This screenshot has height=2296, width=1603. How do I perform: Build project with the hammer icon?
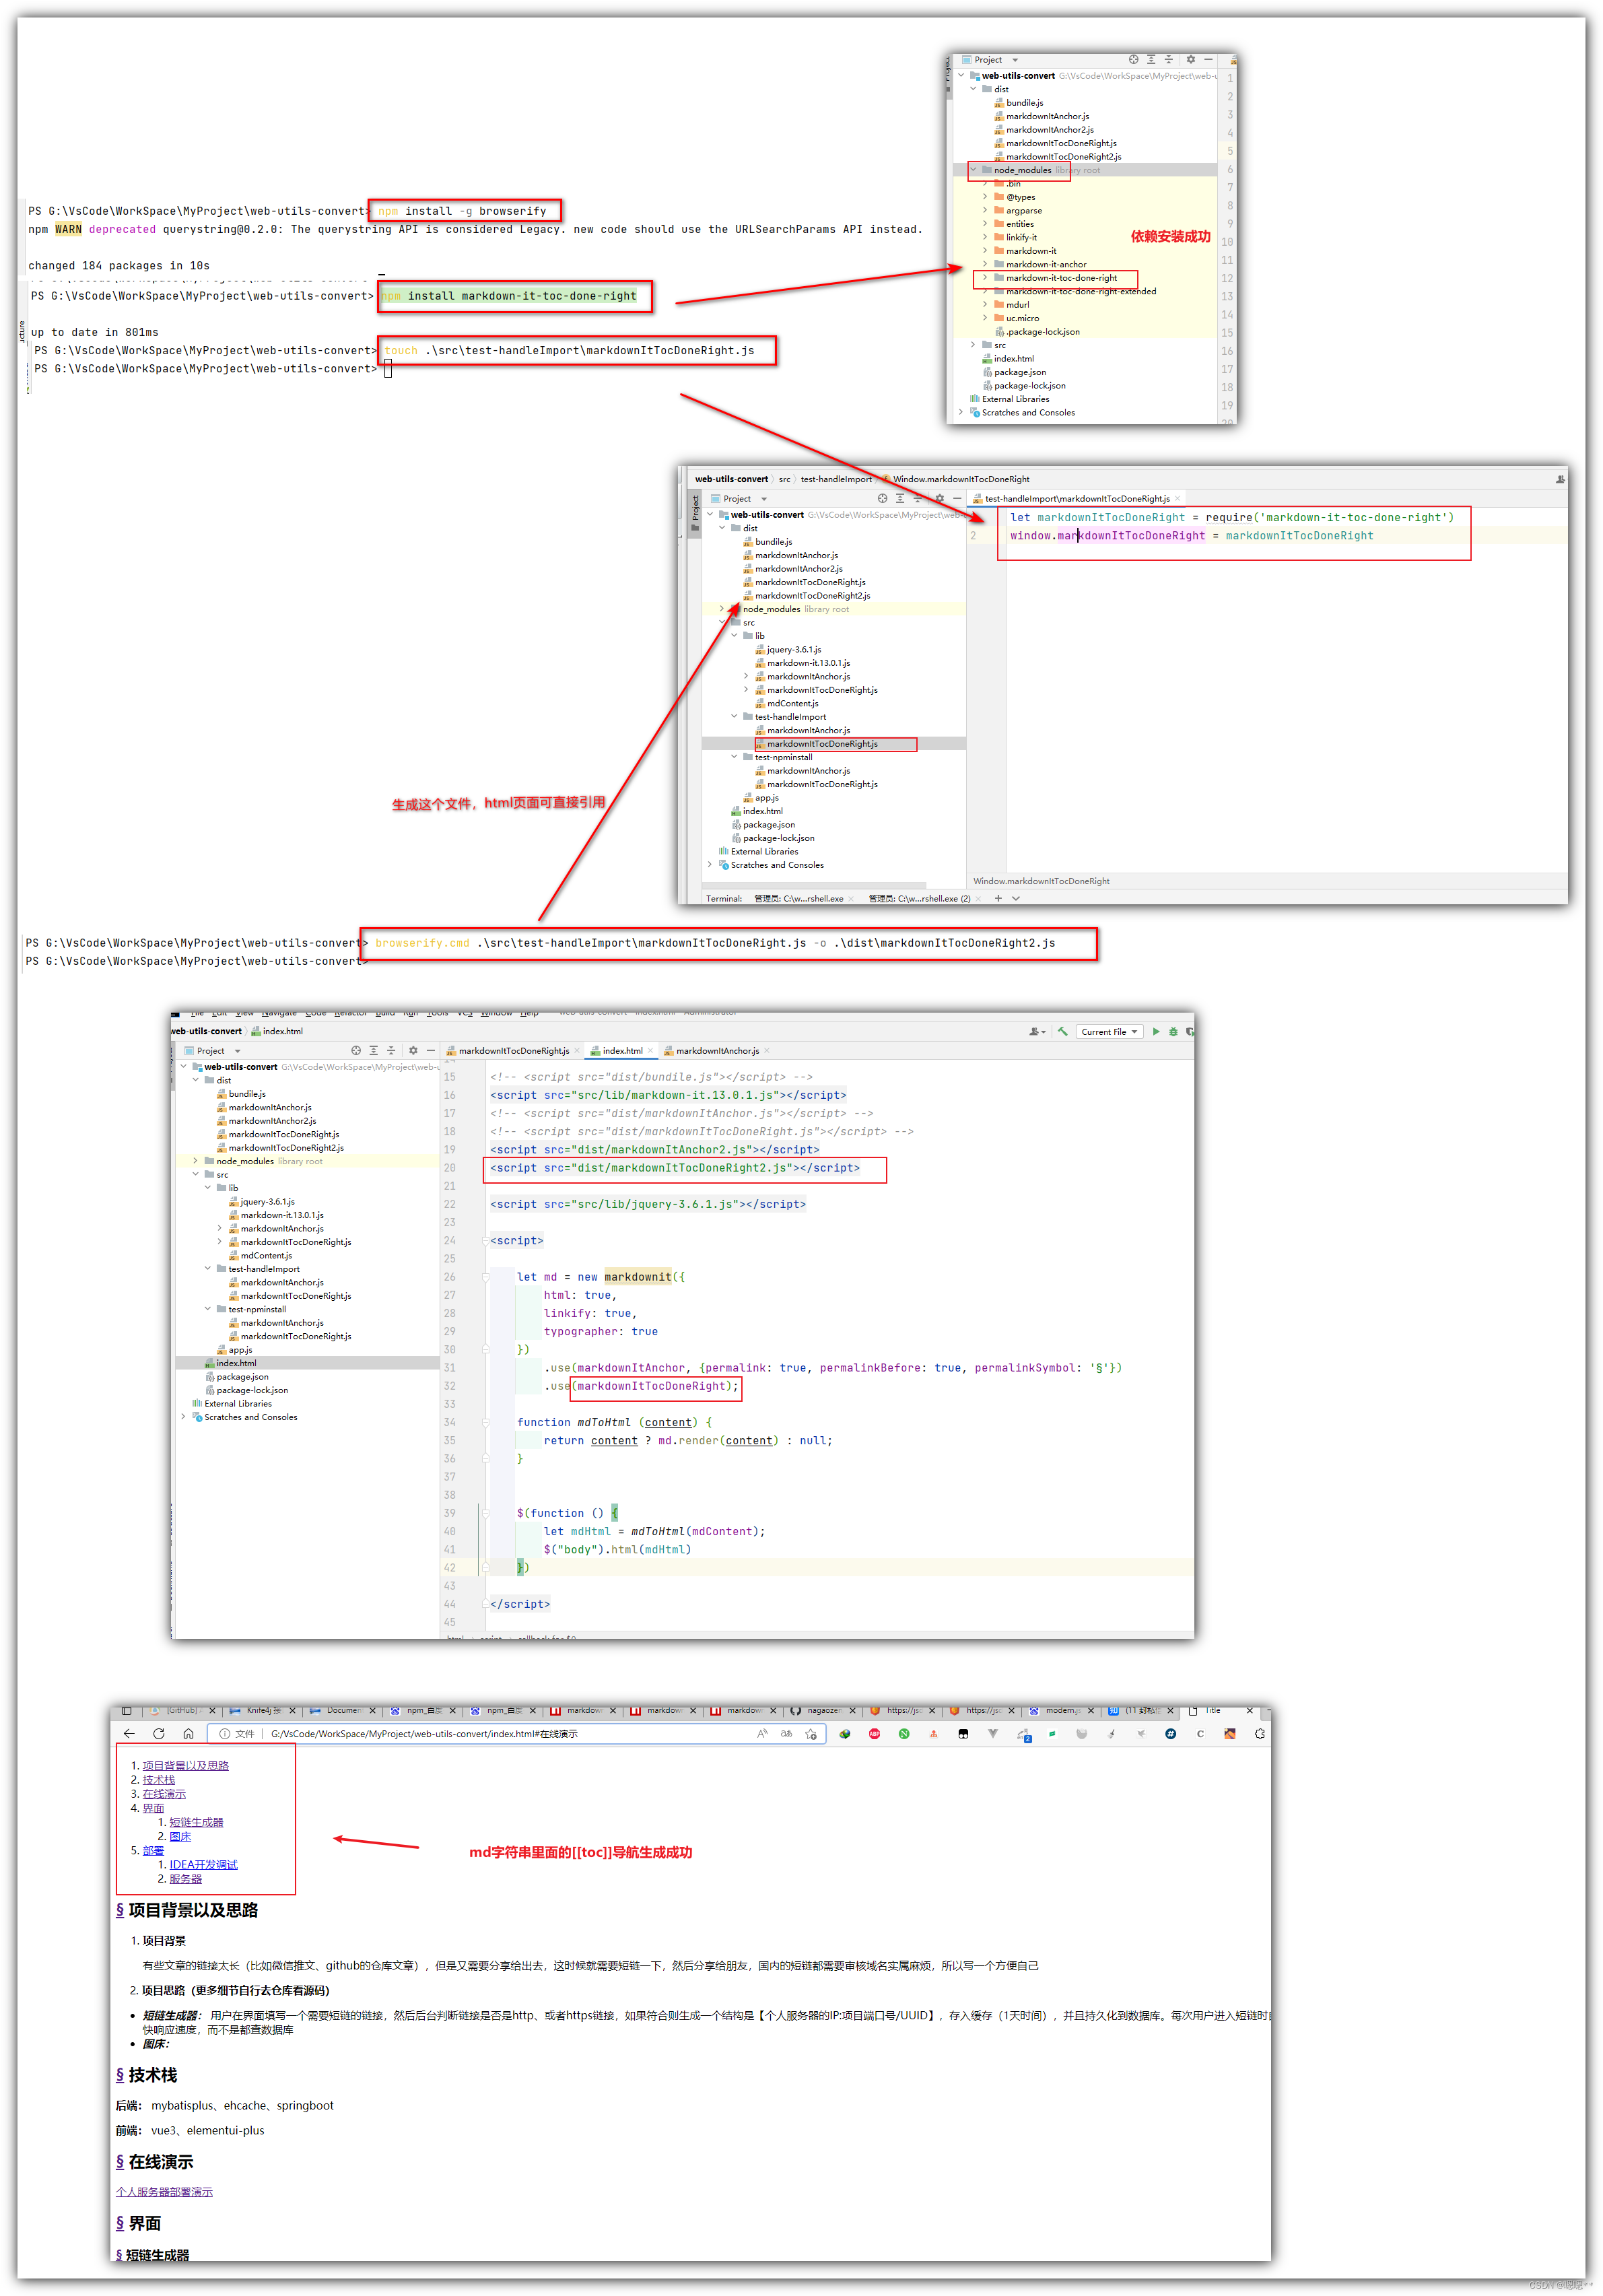pos(1062,1031)
